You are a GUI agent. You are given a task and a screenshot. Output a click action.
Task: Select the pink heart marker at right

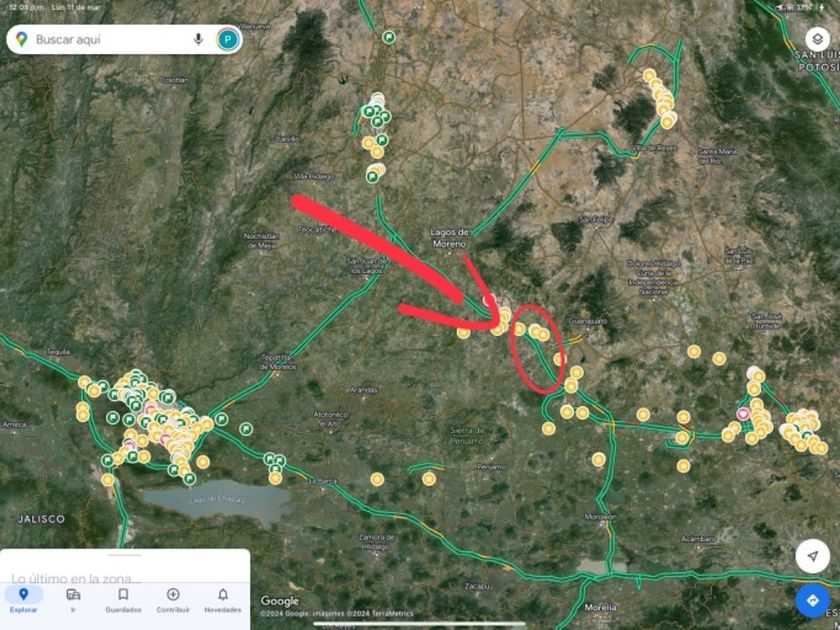pos(742,414)
